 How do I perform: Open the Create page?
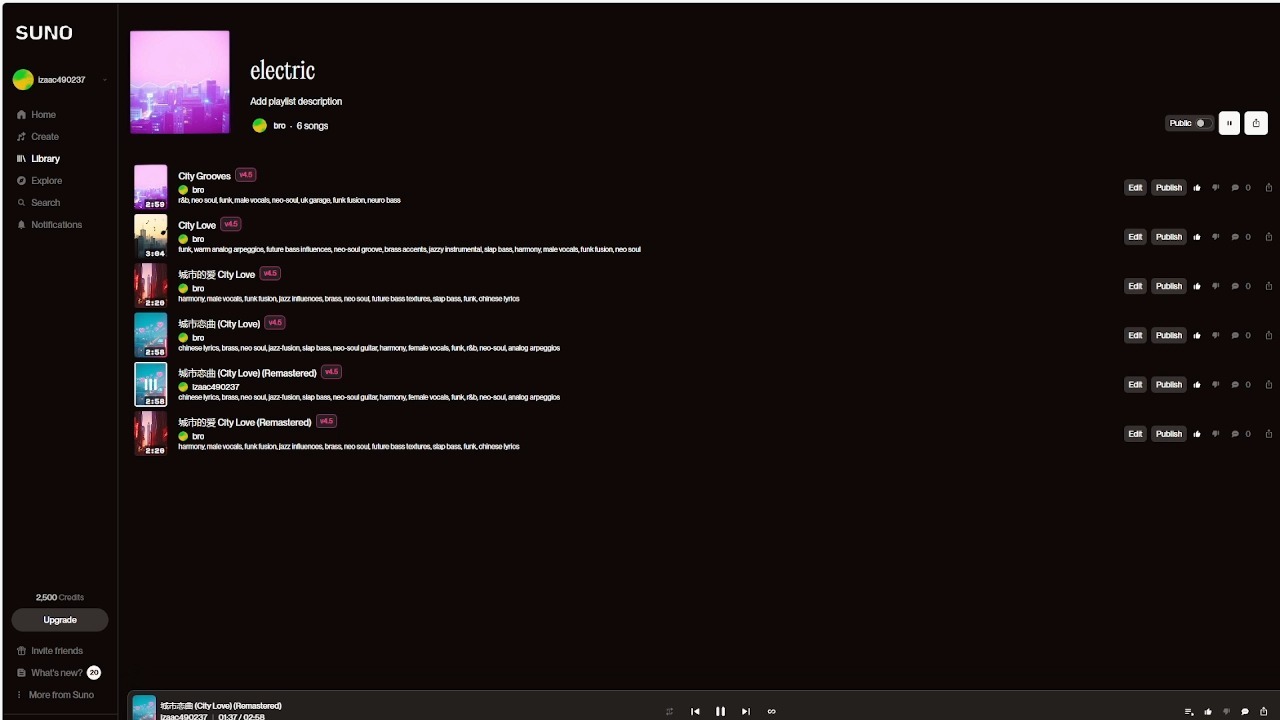point(38,137)
